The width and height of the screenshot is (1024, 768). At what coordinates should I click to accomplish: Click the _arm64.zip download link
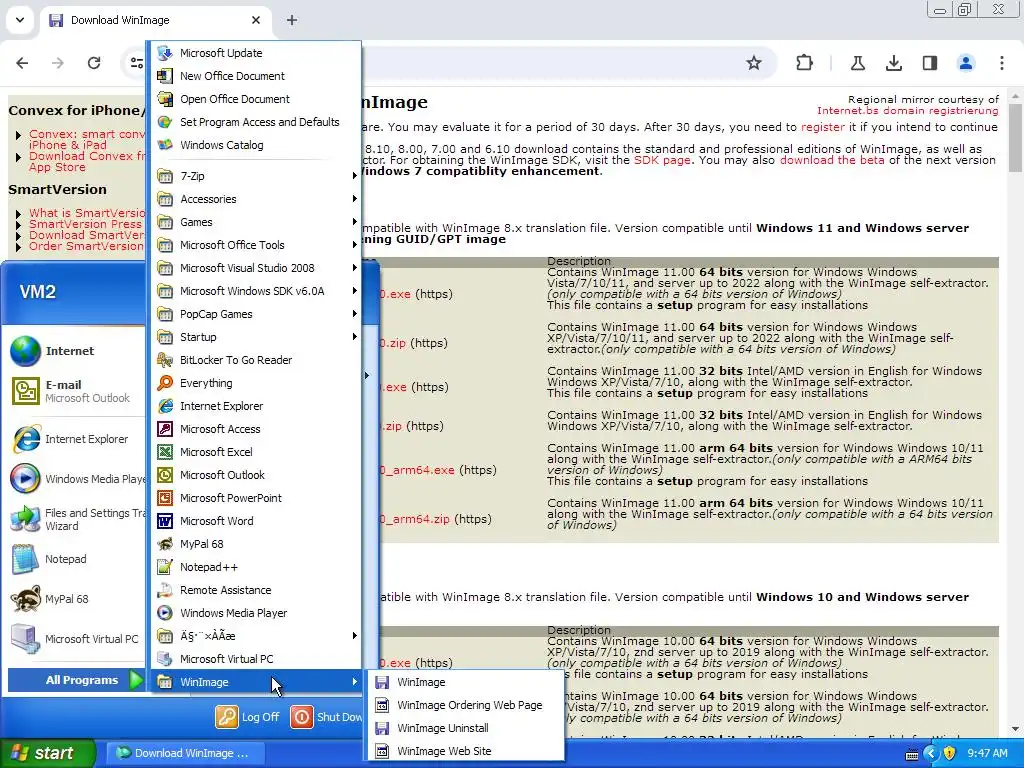pos(415,519)
